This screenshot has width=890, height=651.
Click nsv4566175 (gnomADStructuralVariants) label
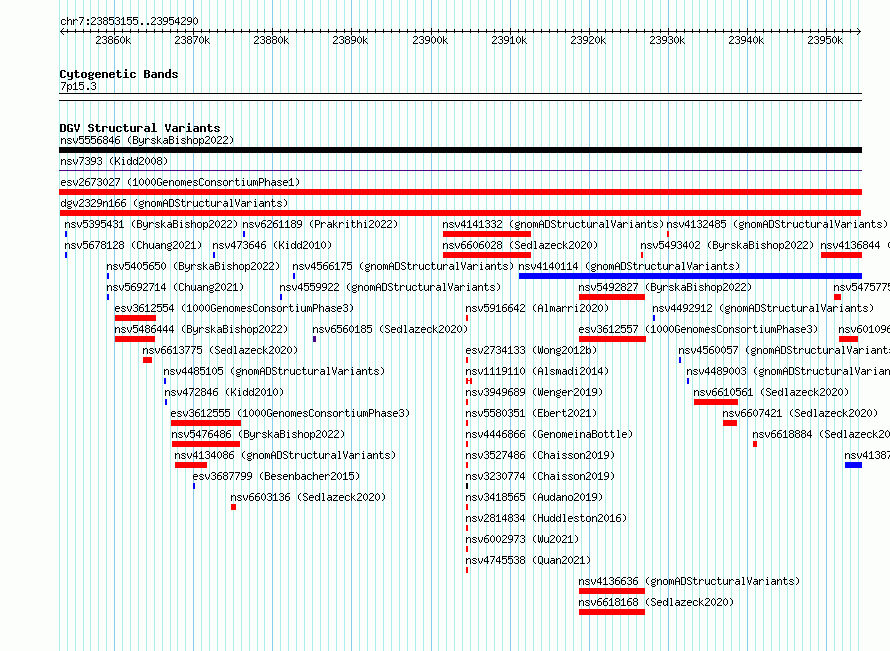tap(403, 266)
